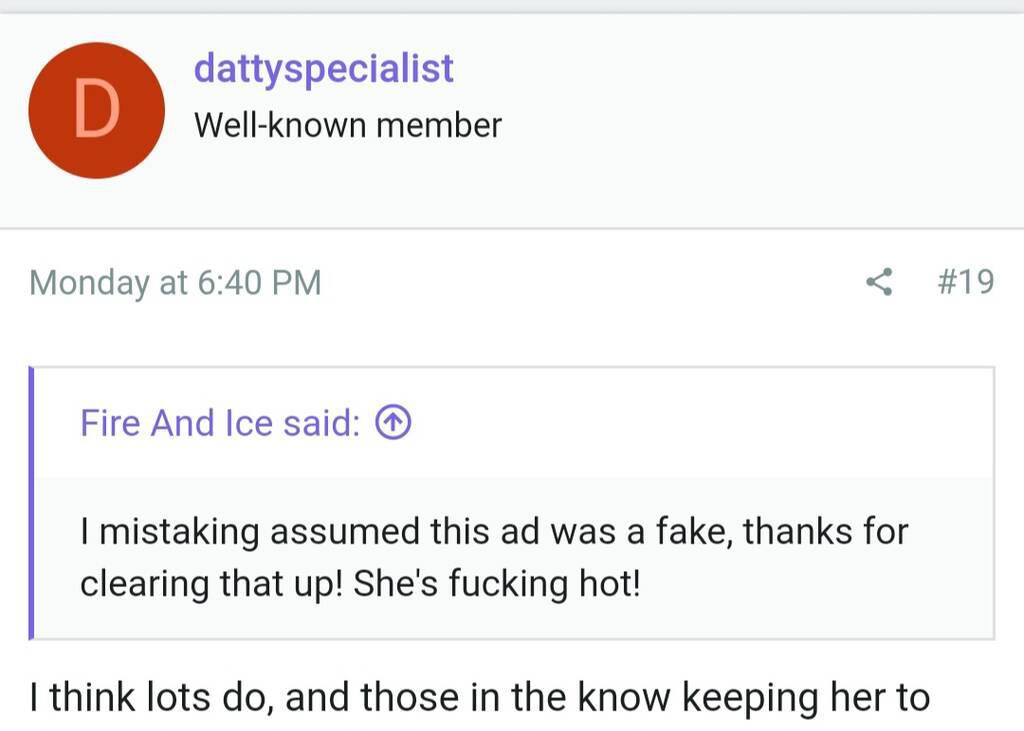Click the #19 post number link
The image size is (1024, 731).
[x=966, y=283]
